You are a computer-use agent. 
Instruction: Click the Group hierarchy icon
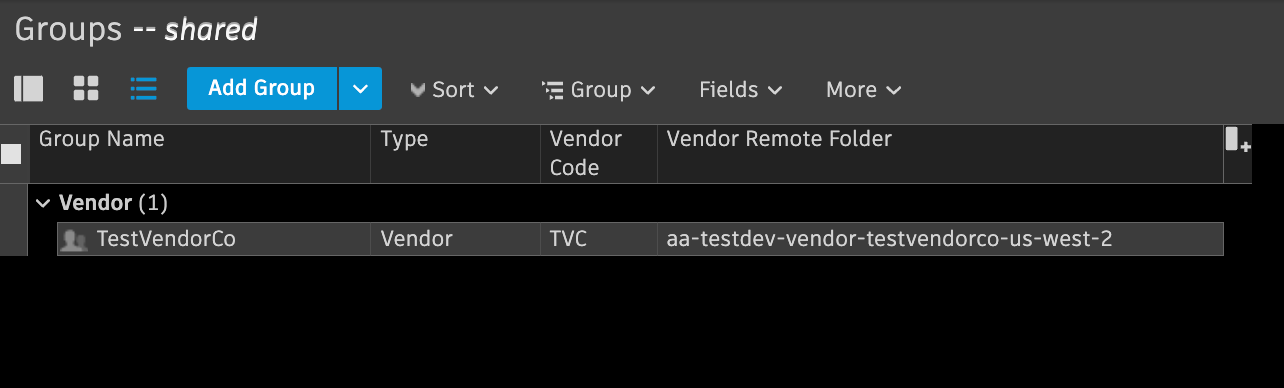click(553, 90)
